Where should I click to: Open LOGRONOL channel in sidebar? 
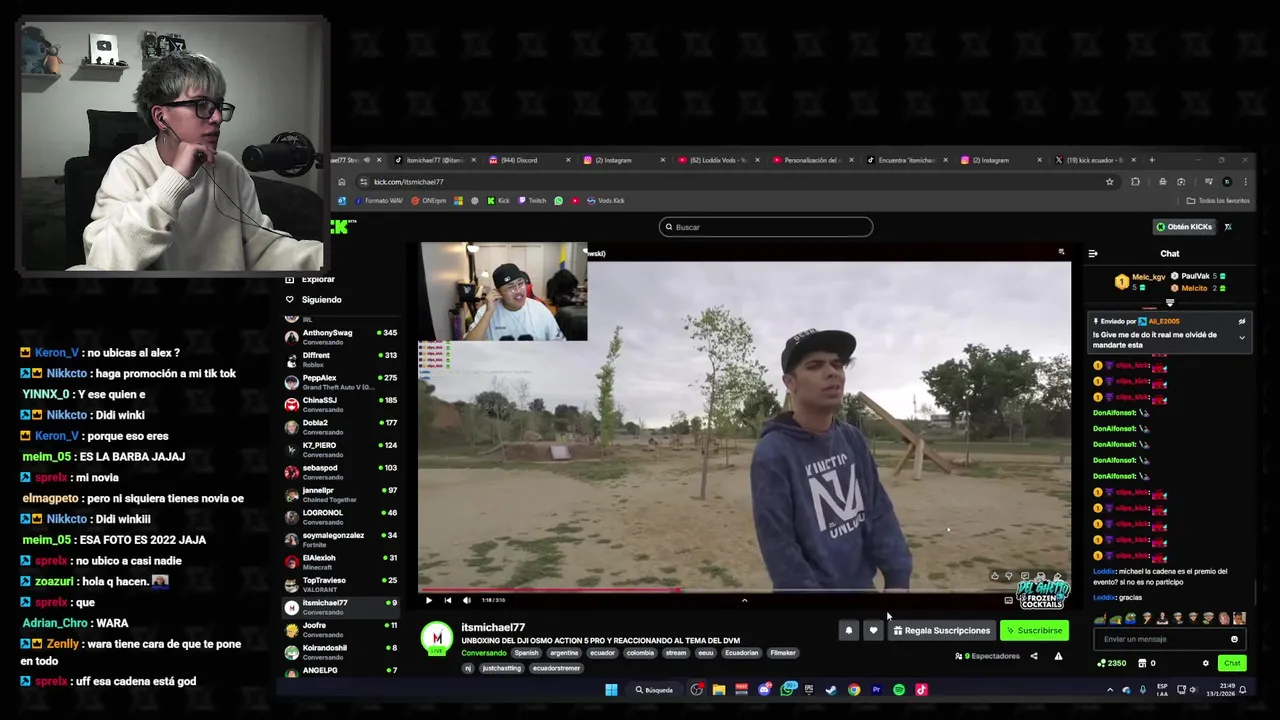click(340, 517)
